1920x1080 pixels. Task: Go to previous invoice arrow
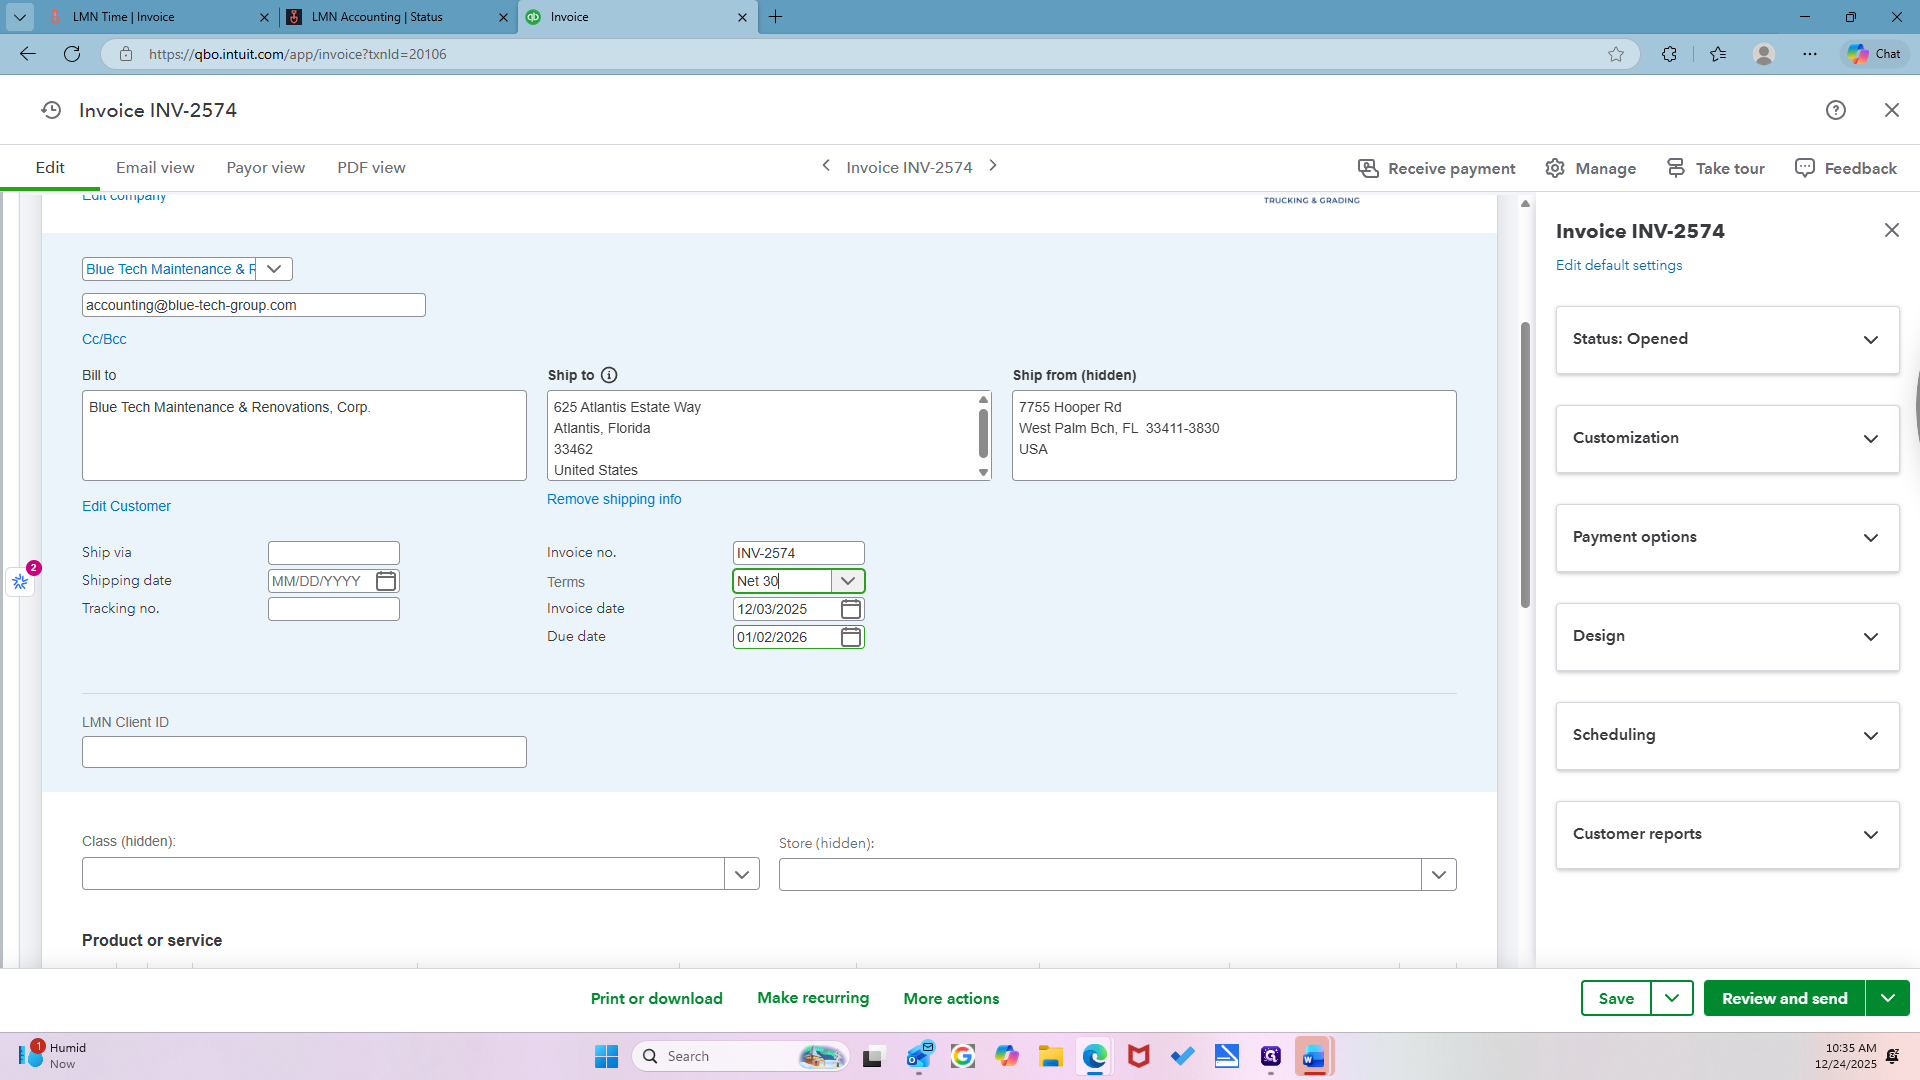(x=826, y=166)
